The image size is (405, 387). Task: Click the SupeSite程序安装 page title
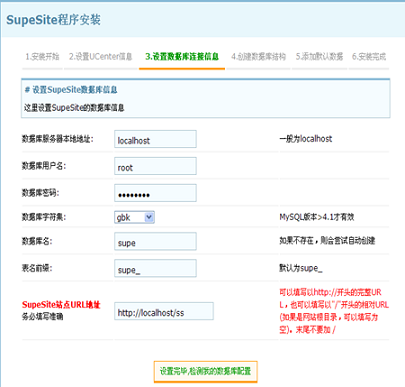[x=53, y=20]
